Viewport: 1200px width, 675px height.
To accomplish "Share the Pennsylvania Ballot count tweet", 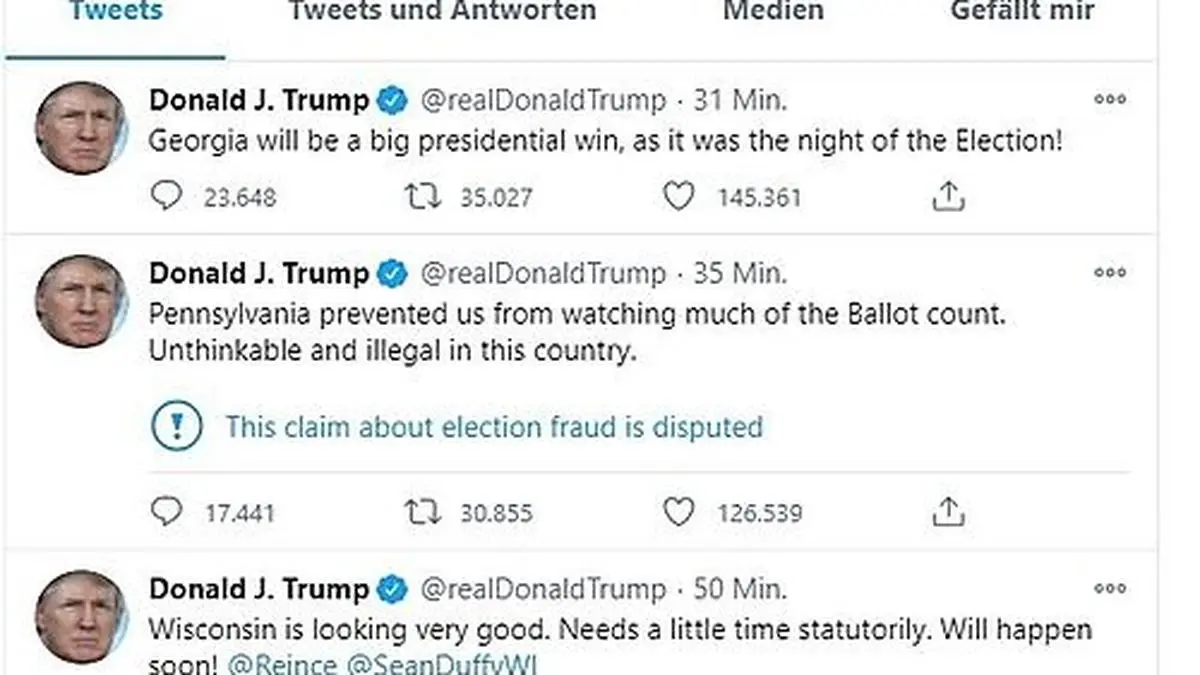I will (948, 513).
